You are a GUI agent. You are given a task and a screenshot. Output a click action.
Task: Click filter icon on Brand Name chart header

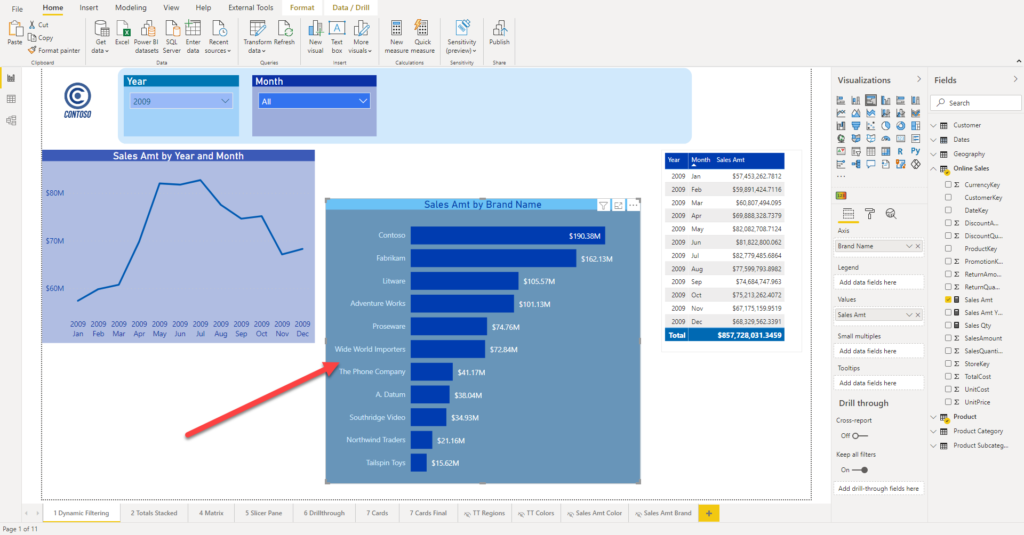(603, 206)
